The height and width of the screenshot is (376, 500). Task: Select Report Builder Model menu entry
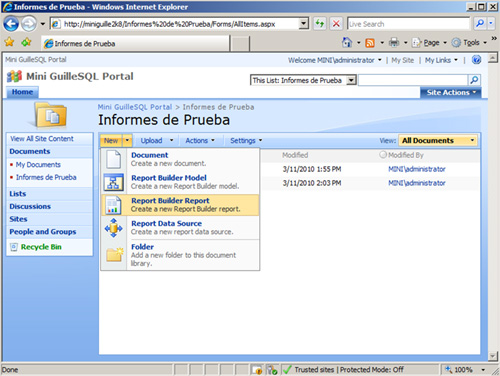tap(180, 182)
